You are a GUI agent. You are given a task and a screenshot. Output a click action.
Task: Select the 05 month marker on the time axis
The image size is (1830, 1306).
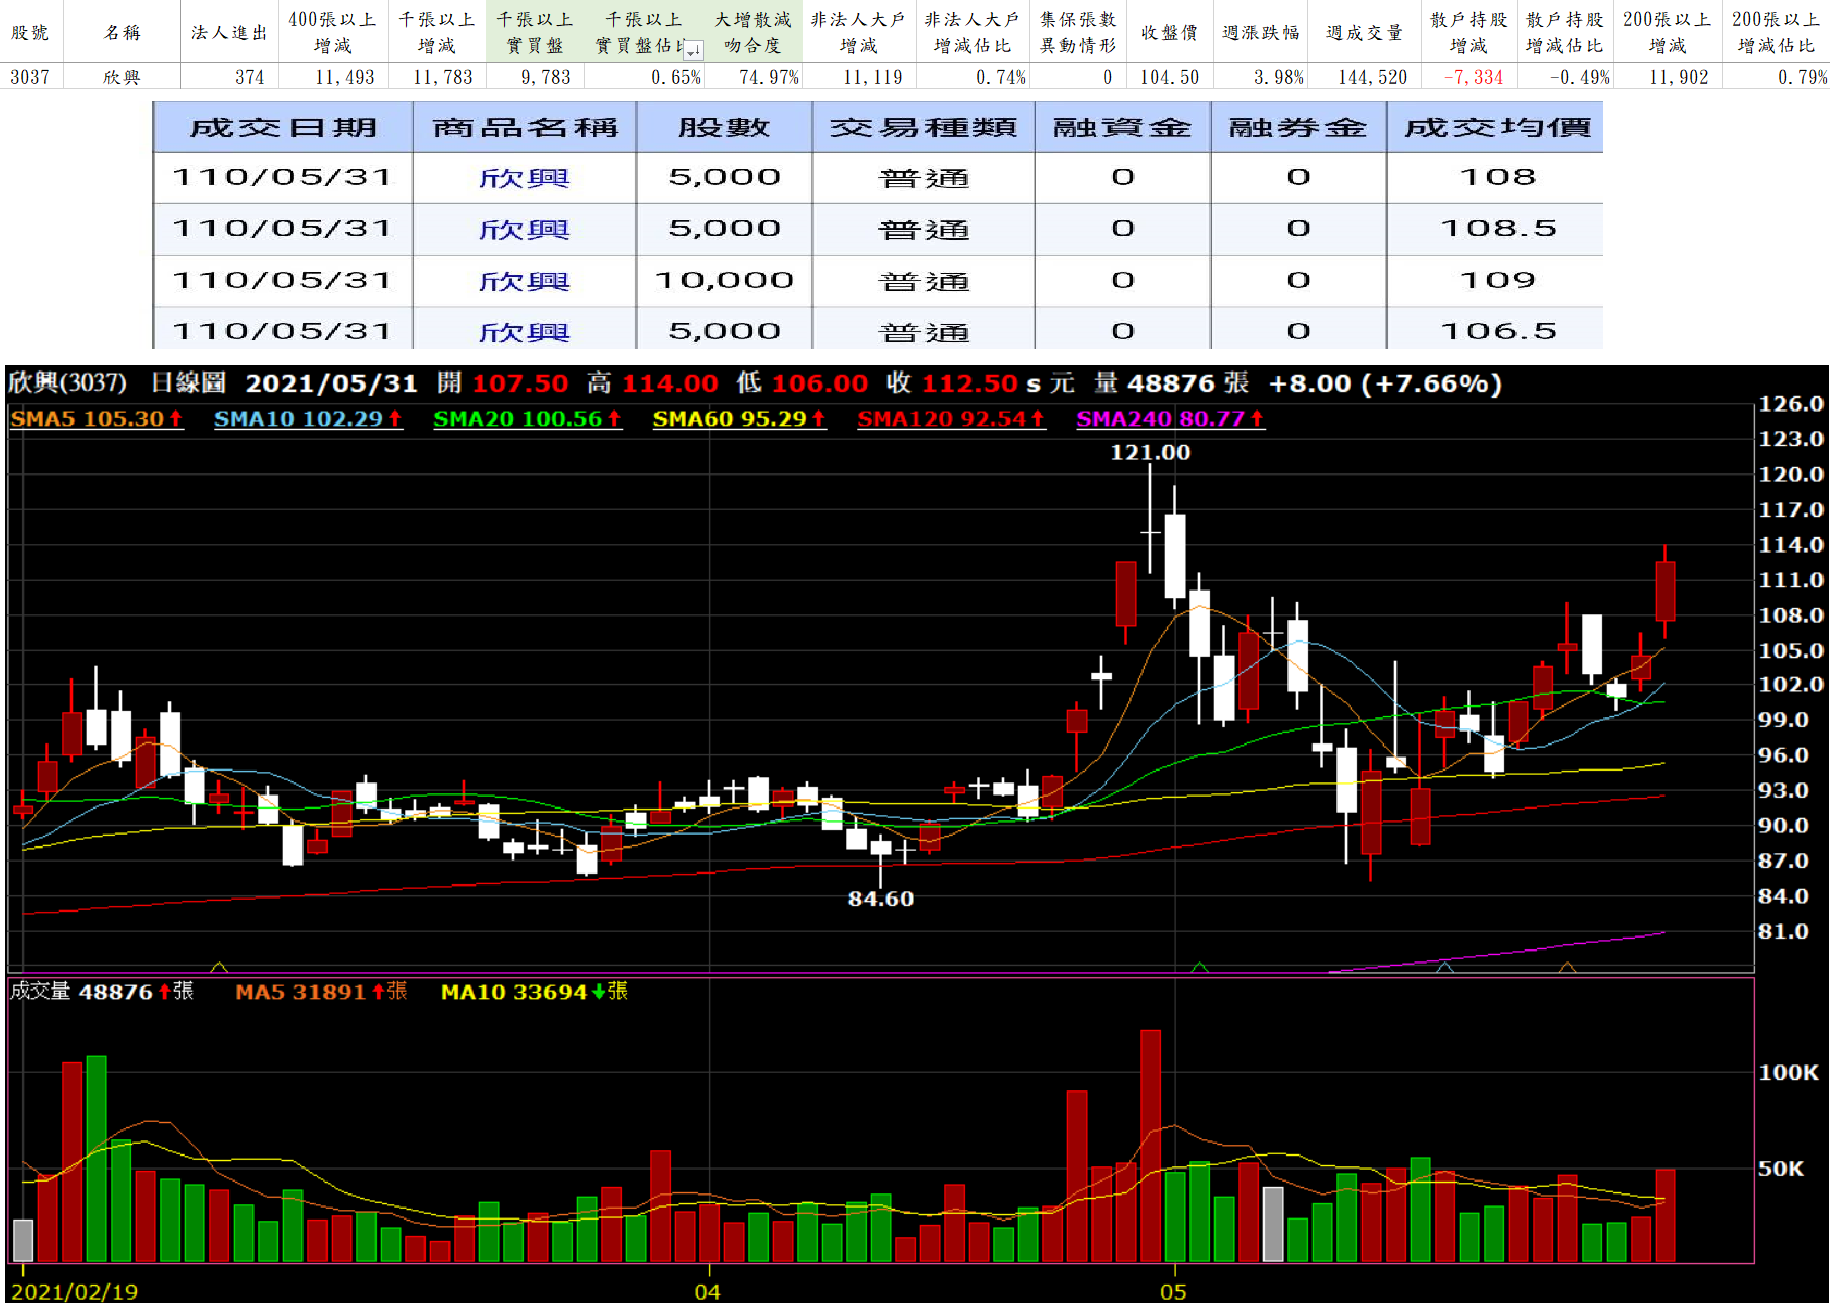point(1173,1292)
